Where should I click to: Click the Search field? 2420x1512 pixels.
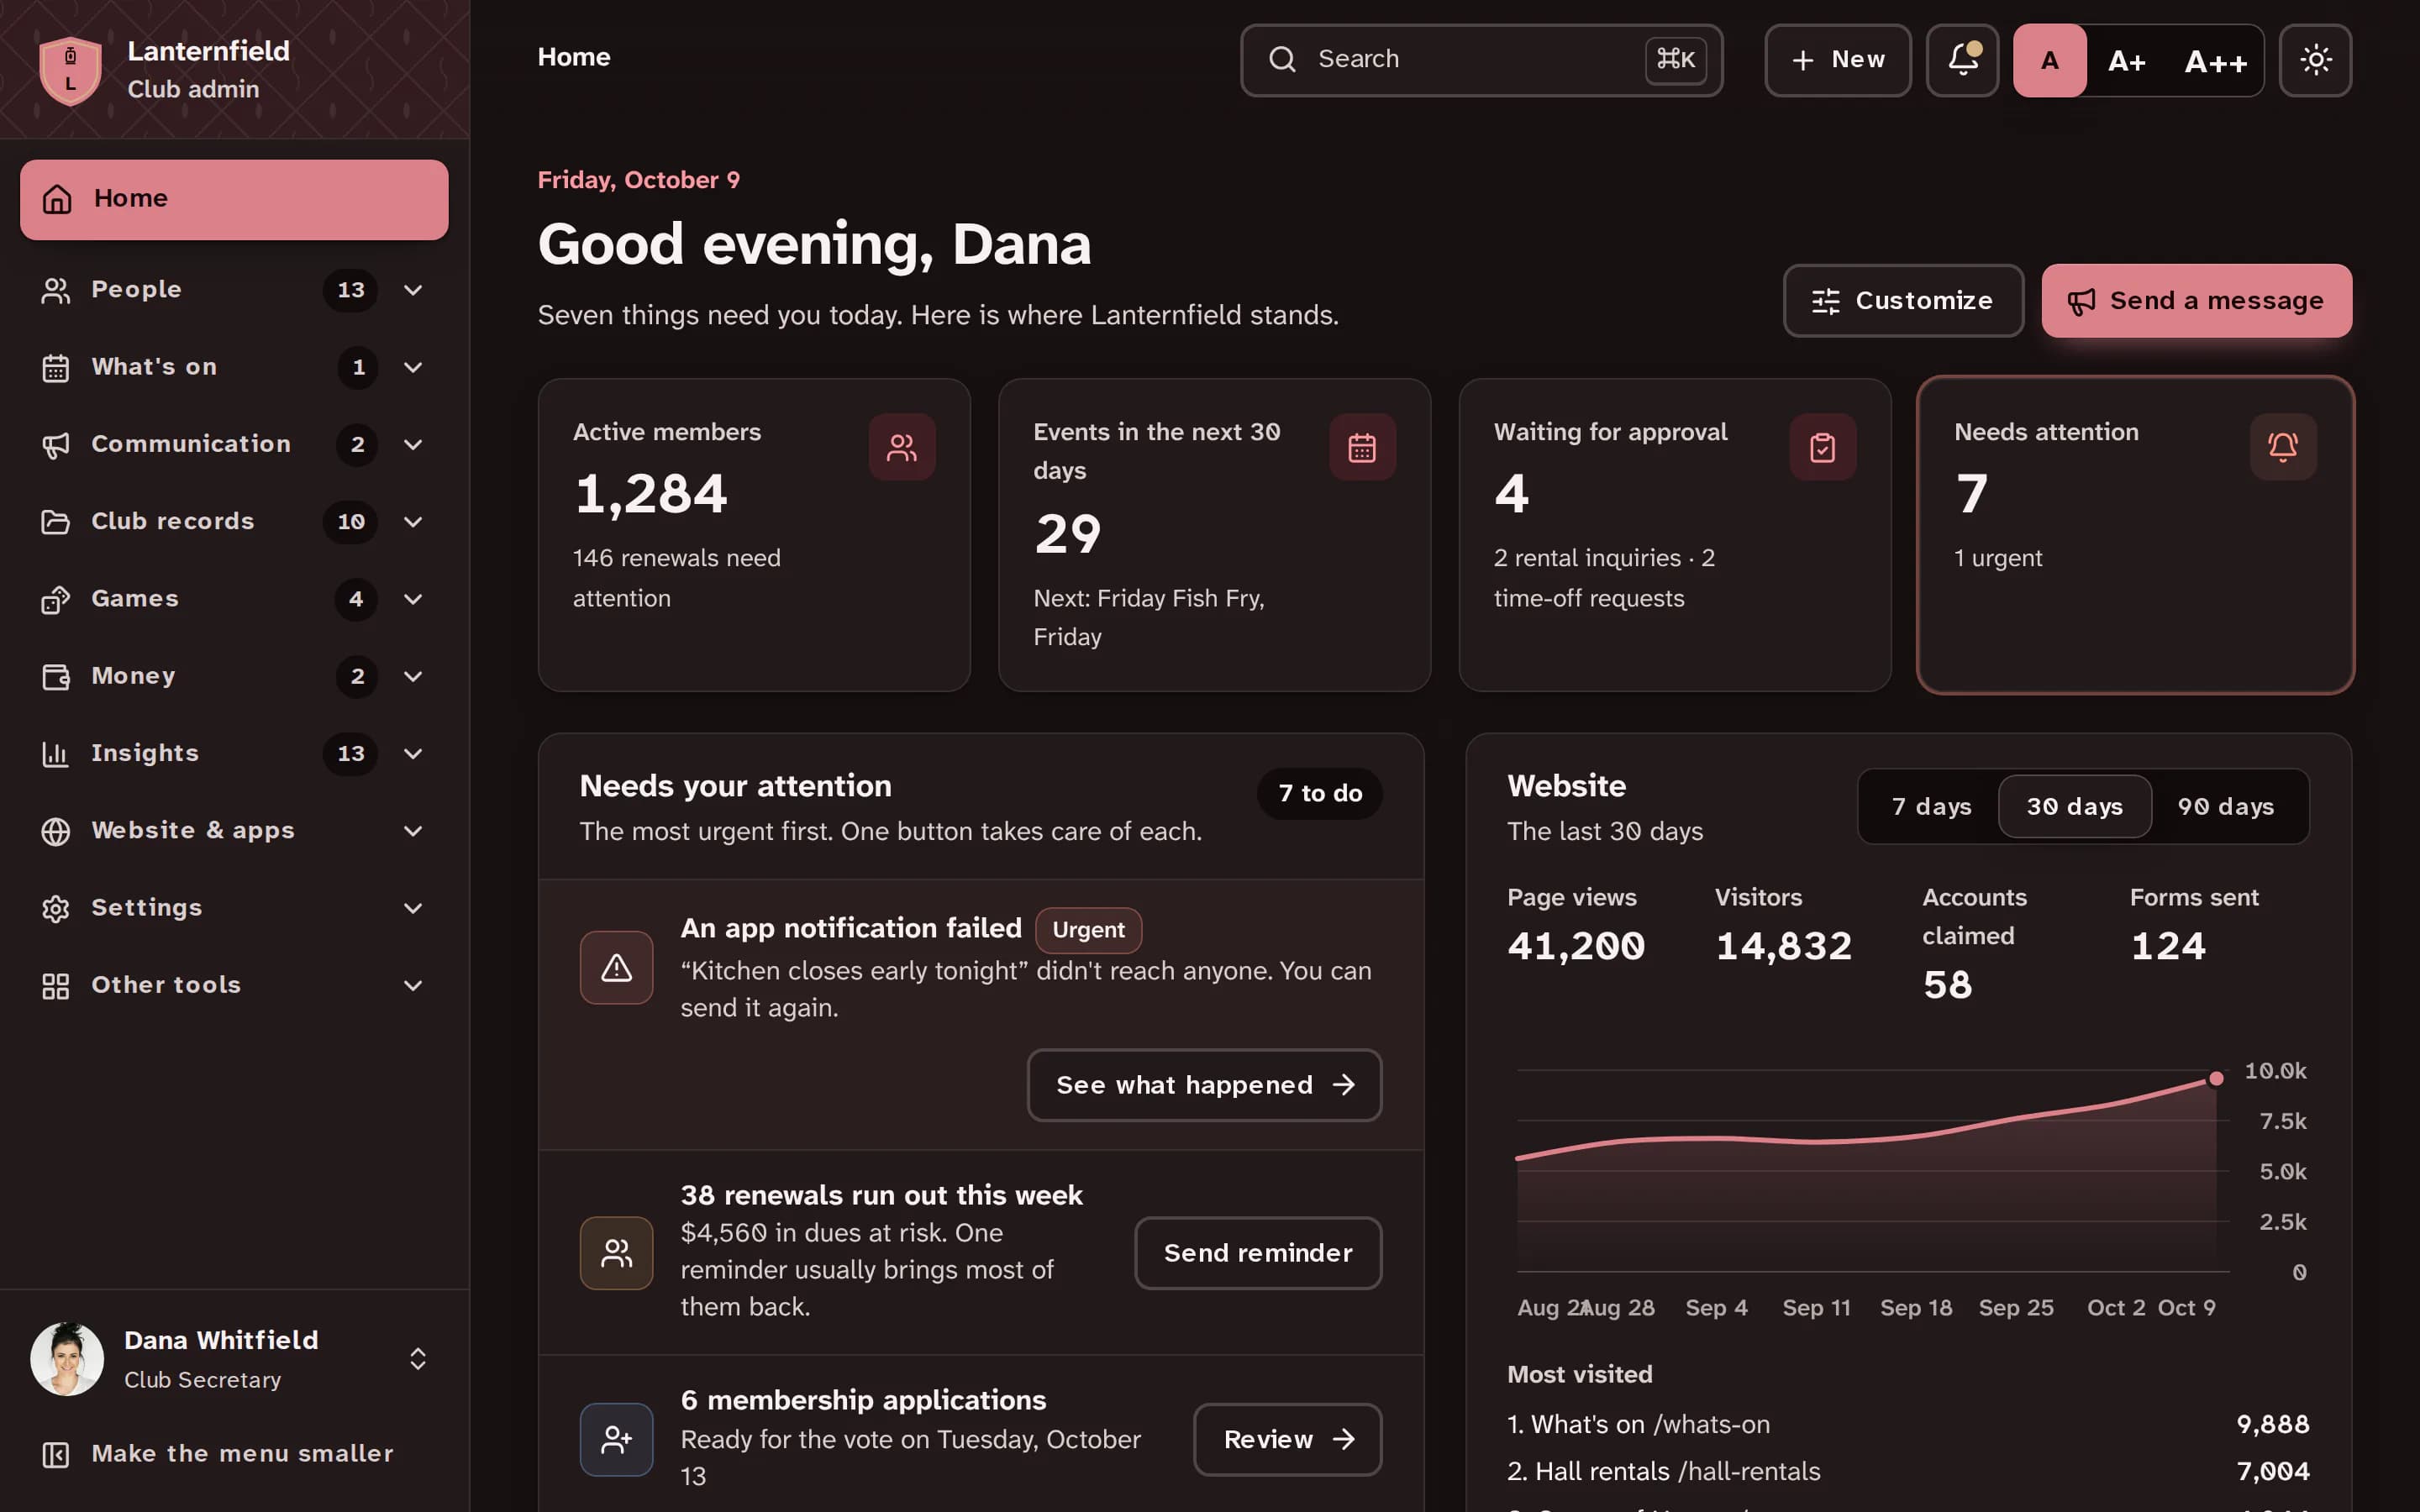coord(1481,60)
